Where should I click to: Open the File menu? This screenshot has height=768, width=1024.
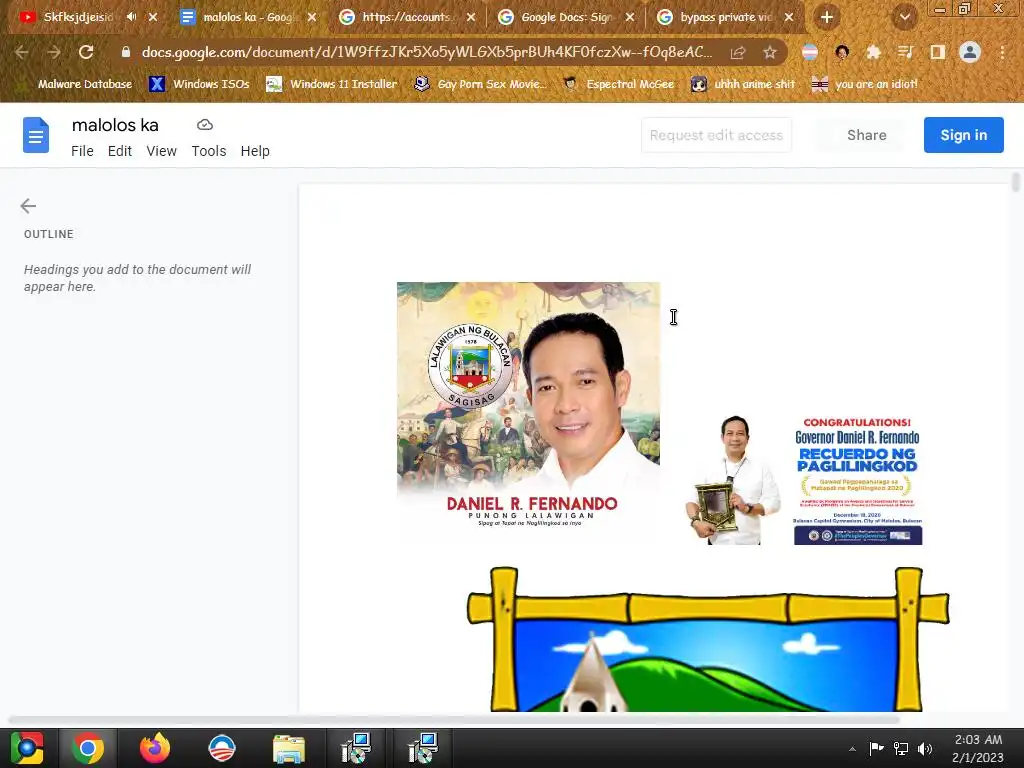coord(82,151)
